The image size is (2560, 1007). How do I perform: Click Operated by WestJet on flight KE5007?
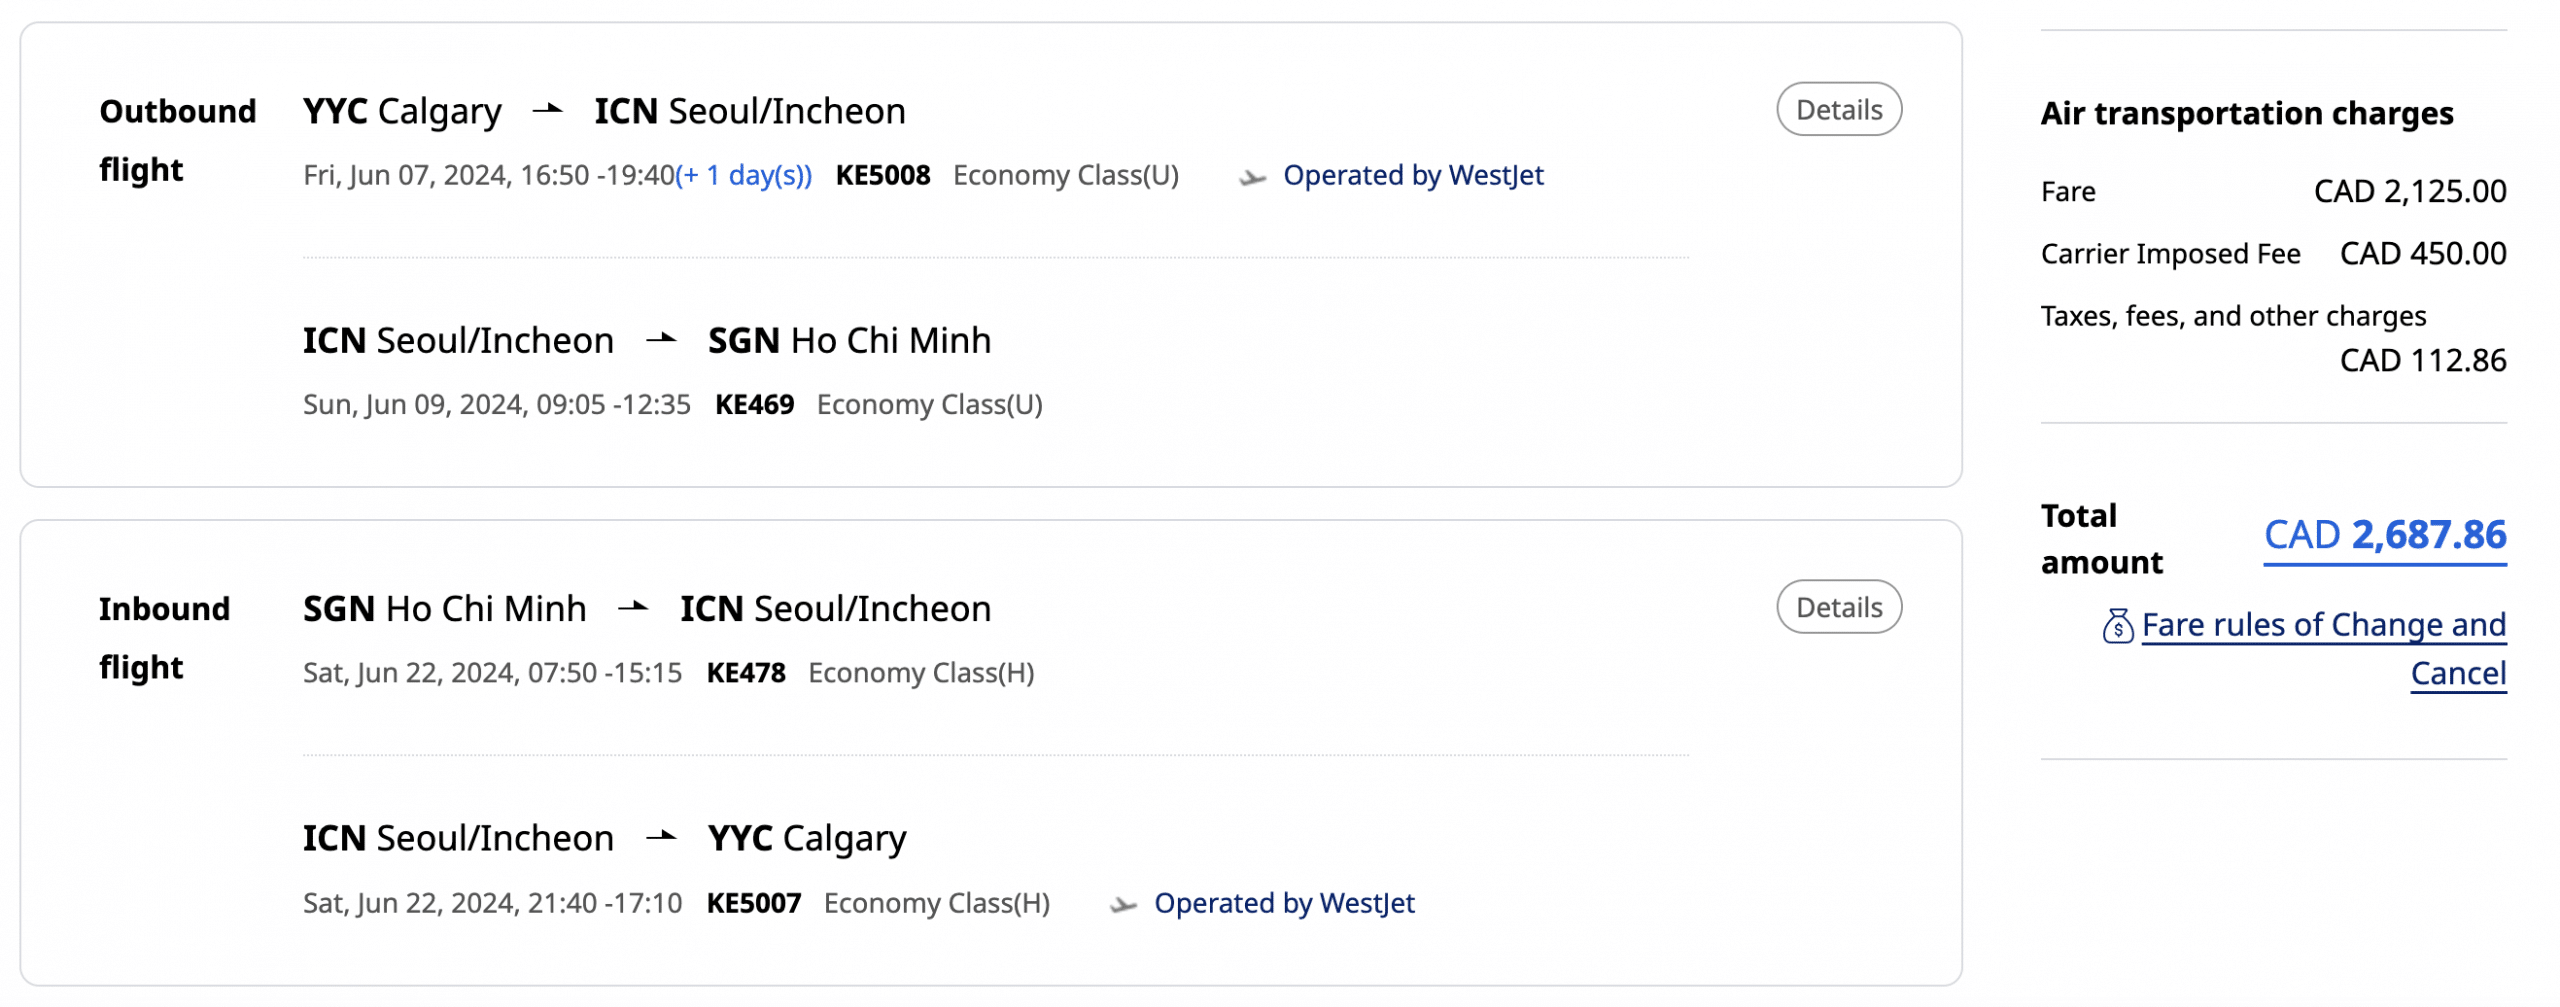[x=1283, y=903]
